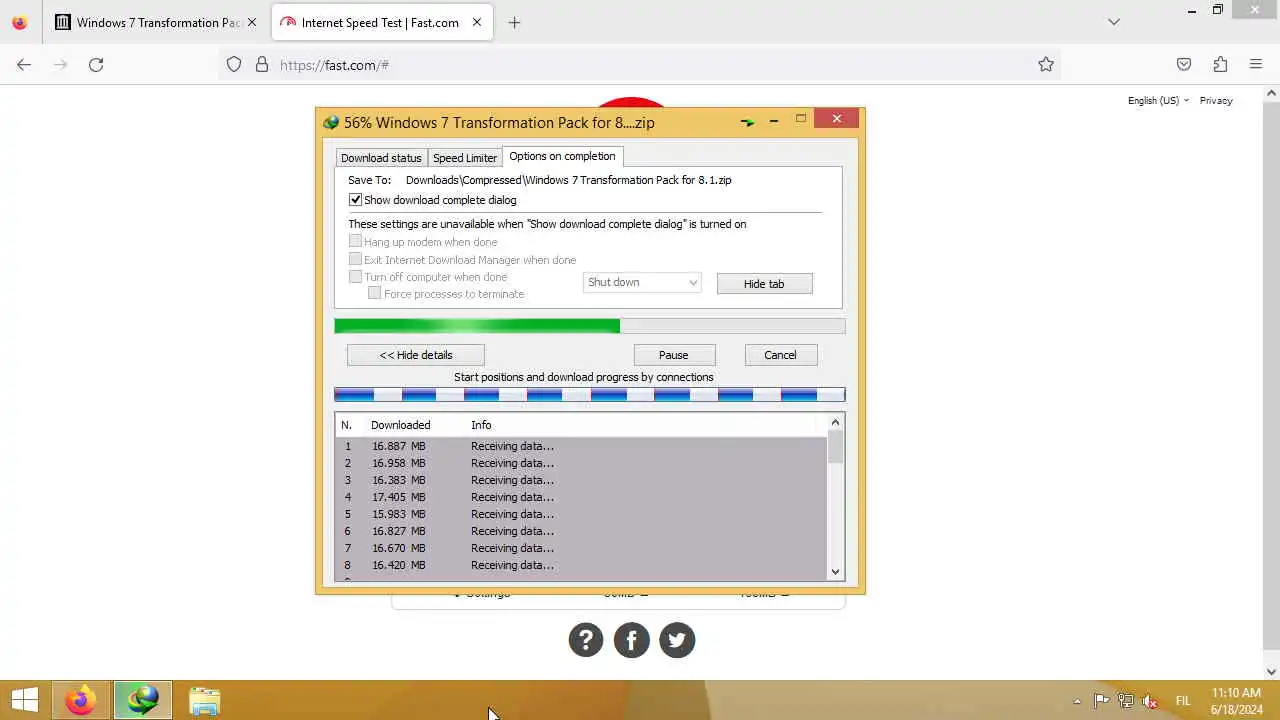Image resolution: width=1280 pixels, height=720 pixels.
Task: Click the Downloaded column header
Action: click(401, 425)
